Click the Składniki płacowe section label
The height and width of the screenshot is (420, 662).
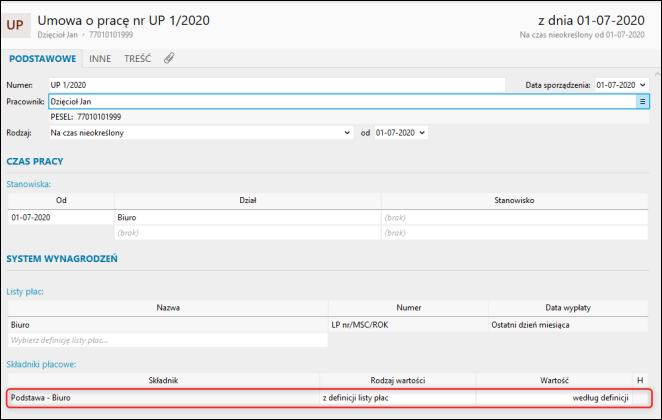tap(41, 364)
